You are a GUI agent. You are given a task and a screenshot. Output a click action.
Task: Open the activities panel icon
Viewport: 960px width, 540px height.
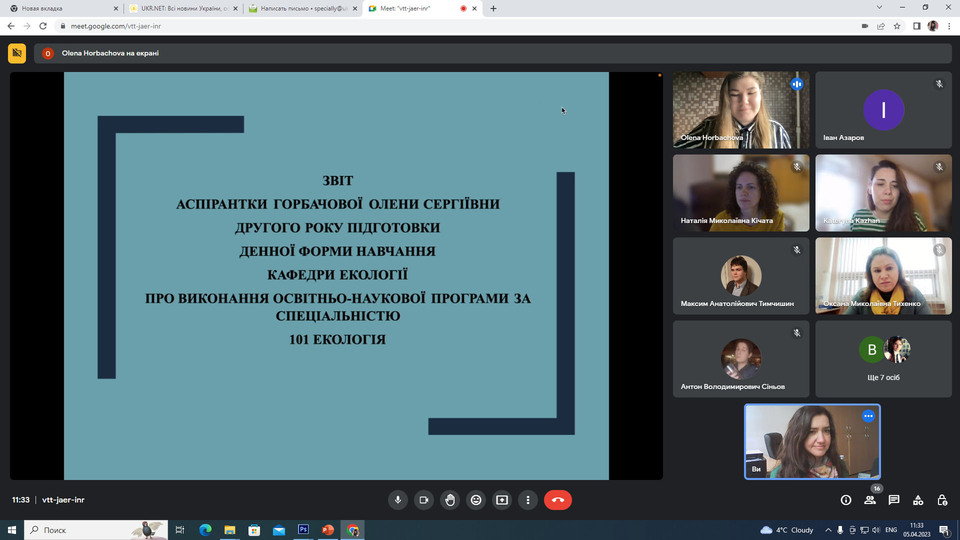pos(918,500)
